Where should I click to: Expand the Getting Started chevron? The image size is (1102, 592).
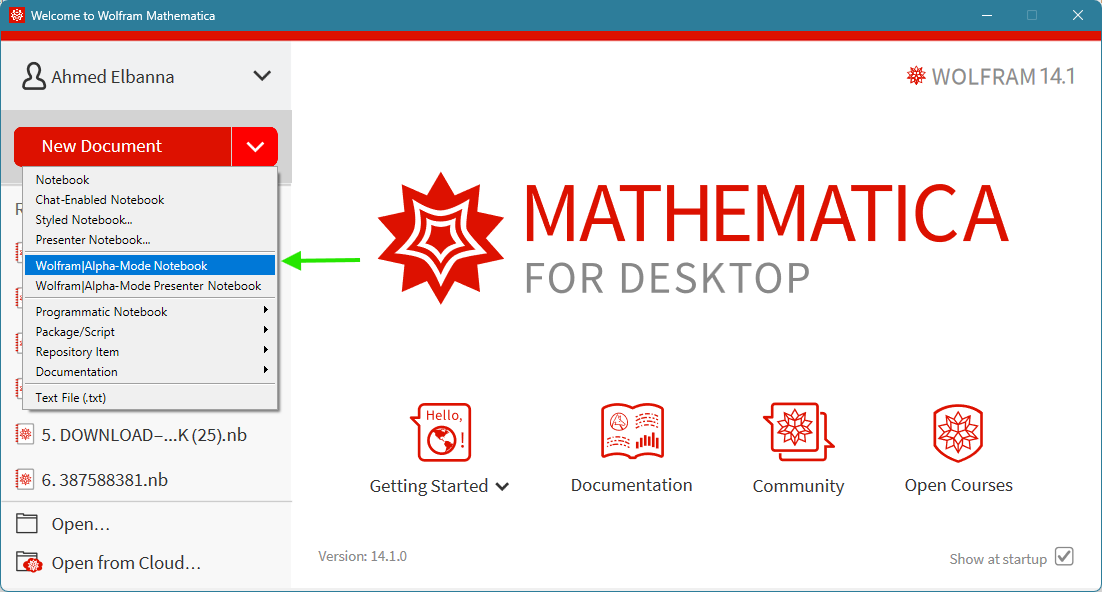502,487
